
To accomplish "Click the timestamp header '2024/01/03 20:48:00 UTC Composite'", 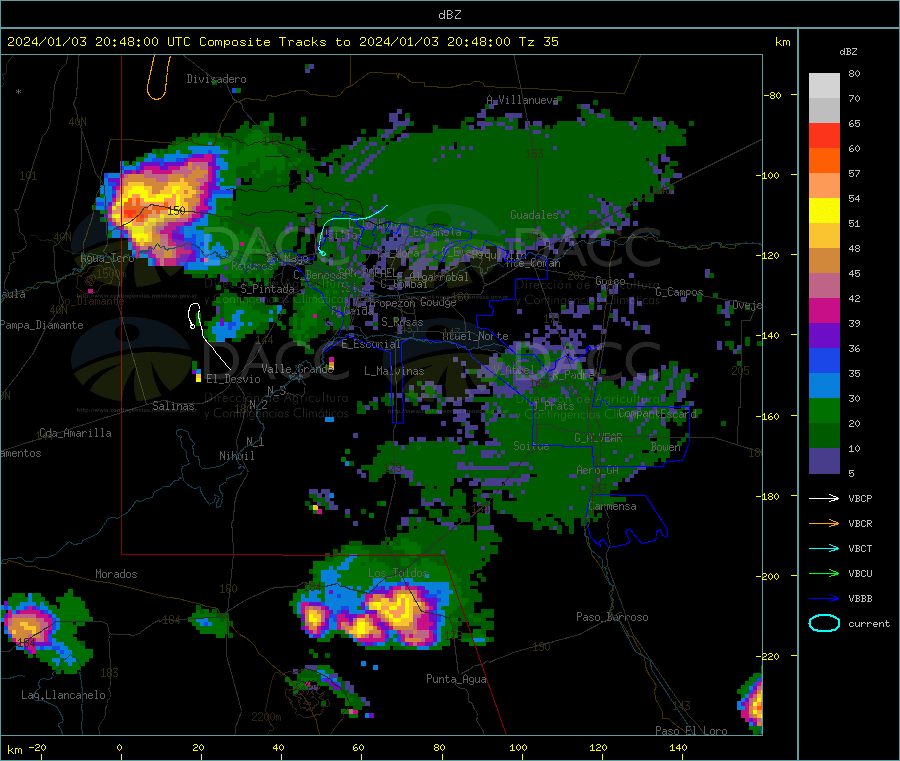I will pyautogui.click(x=138, y=42).
